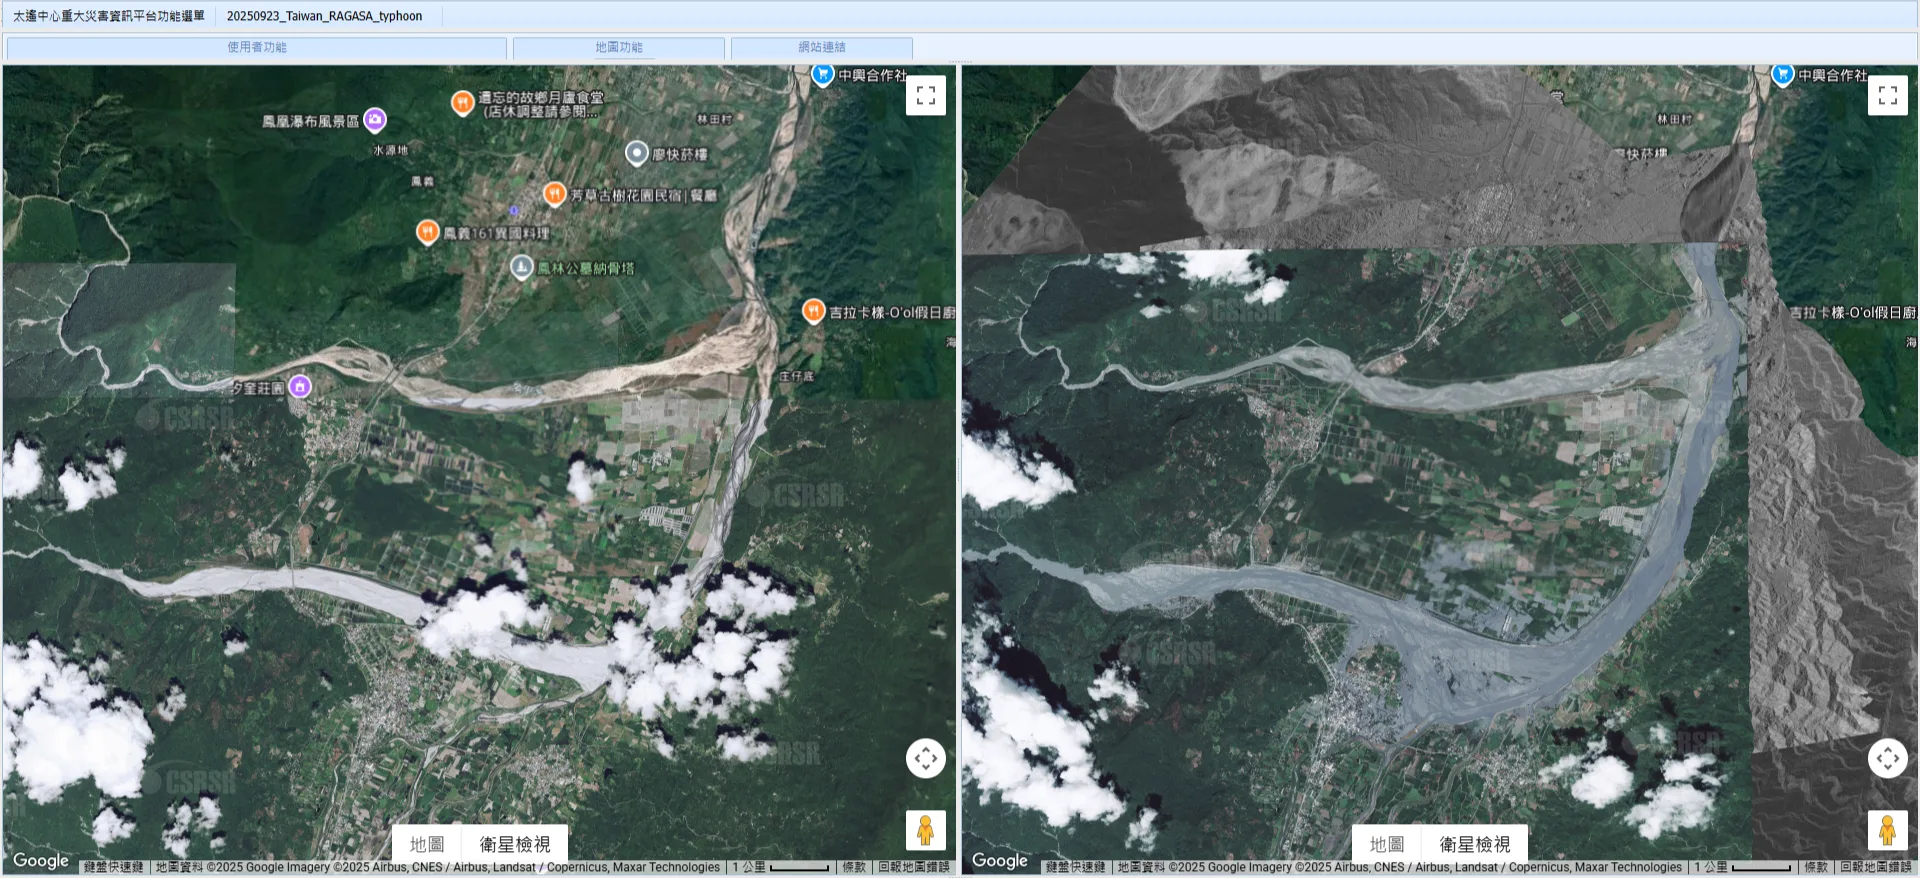Click the 鳳凰瀑布風景區 purple attraction marker
The width and height of the screenshot is (1920, 878).
(x=375, y=120)
